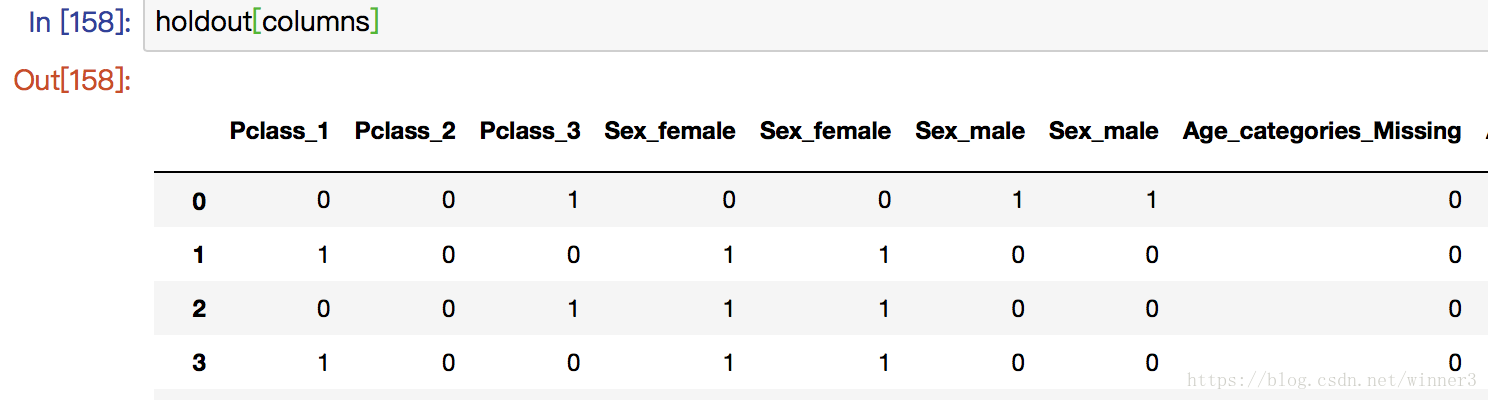Click the first Sex_female column header
The image size is (1488, 400).
pos(670,131)
